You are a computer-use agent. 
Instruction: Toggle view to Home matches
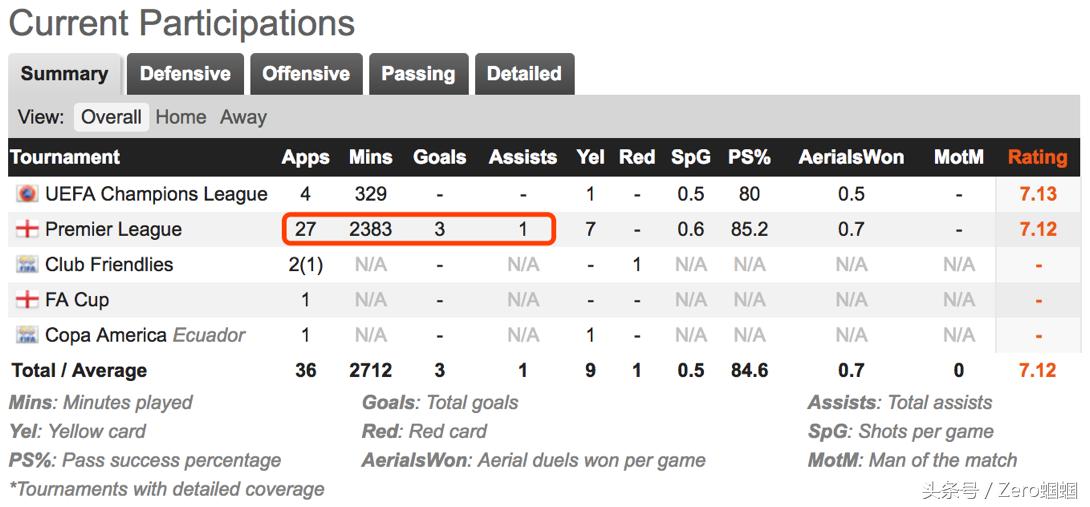tap(181, 117)
